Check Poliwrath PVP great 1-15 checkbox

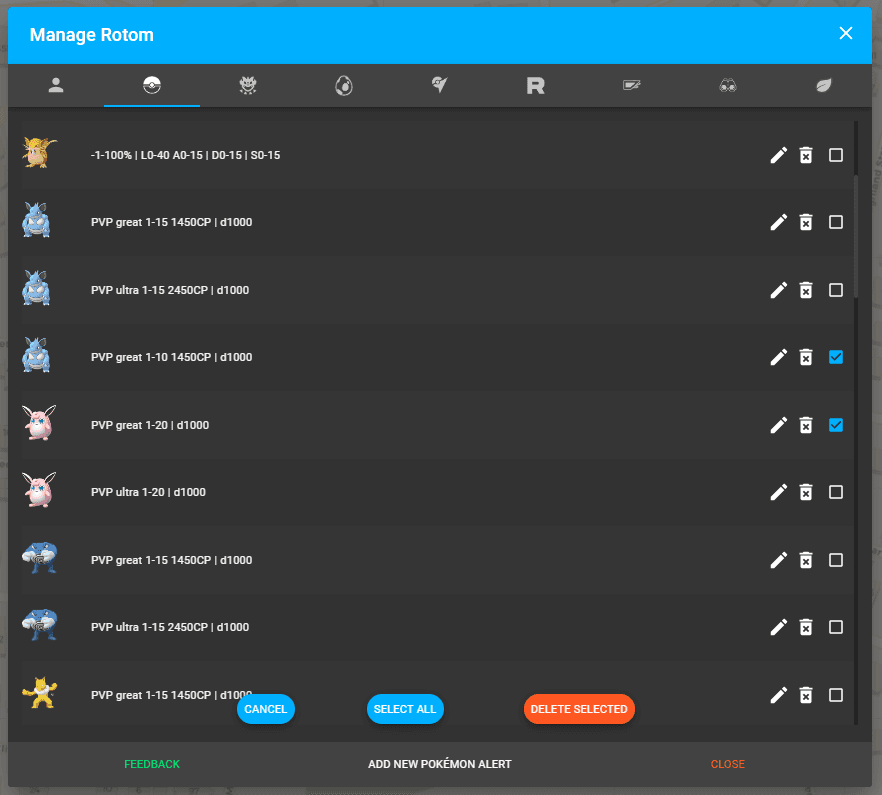(836, 560)
